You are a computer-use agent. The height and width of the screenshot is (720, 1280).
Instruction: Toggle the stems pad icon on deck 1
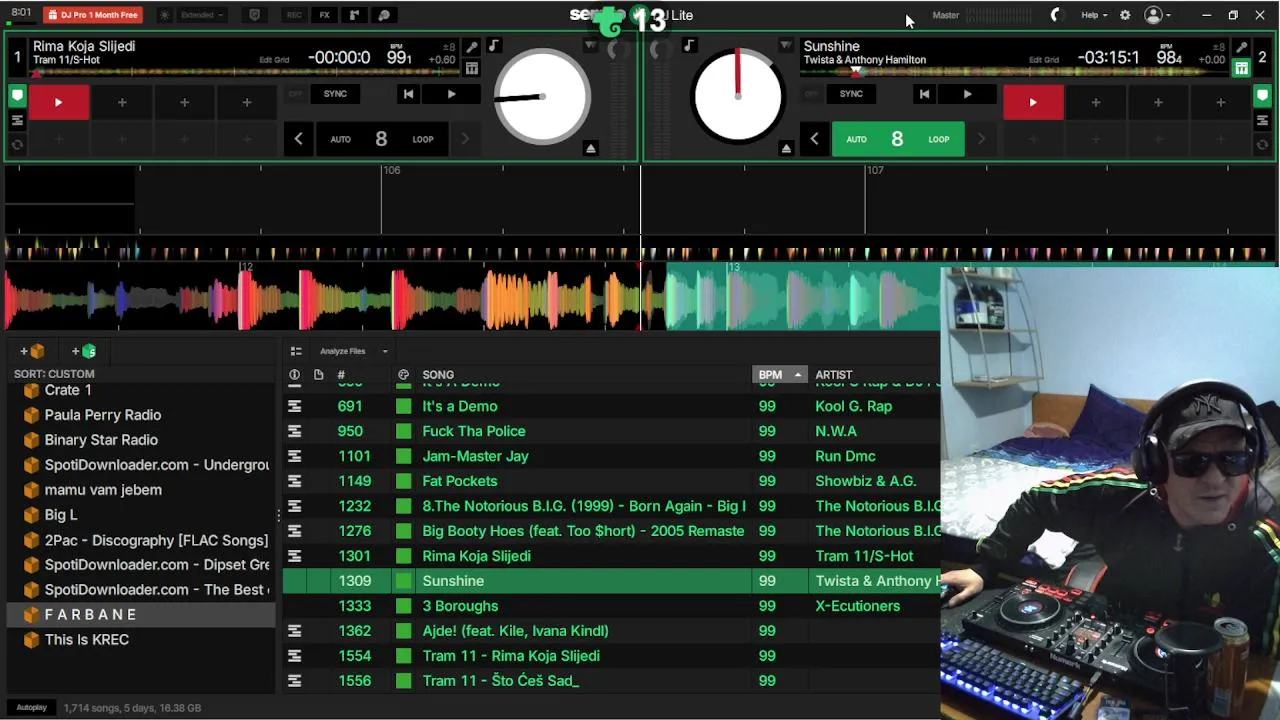click(x=472, y=68)
